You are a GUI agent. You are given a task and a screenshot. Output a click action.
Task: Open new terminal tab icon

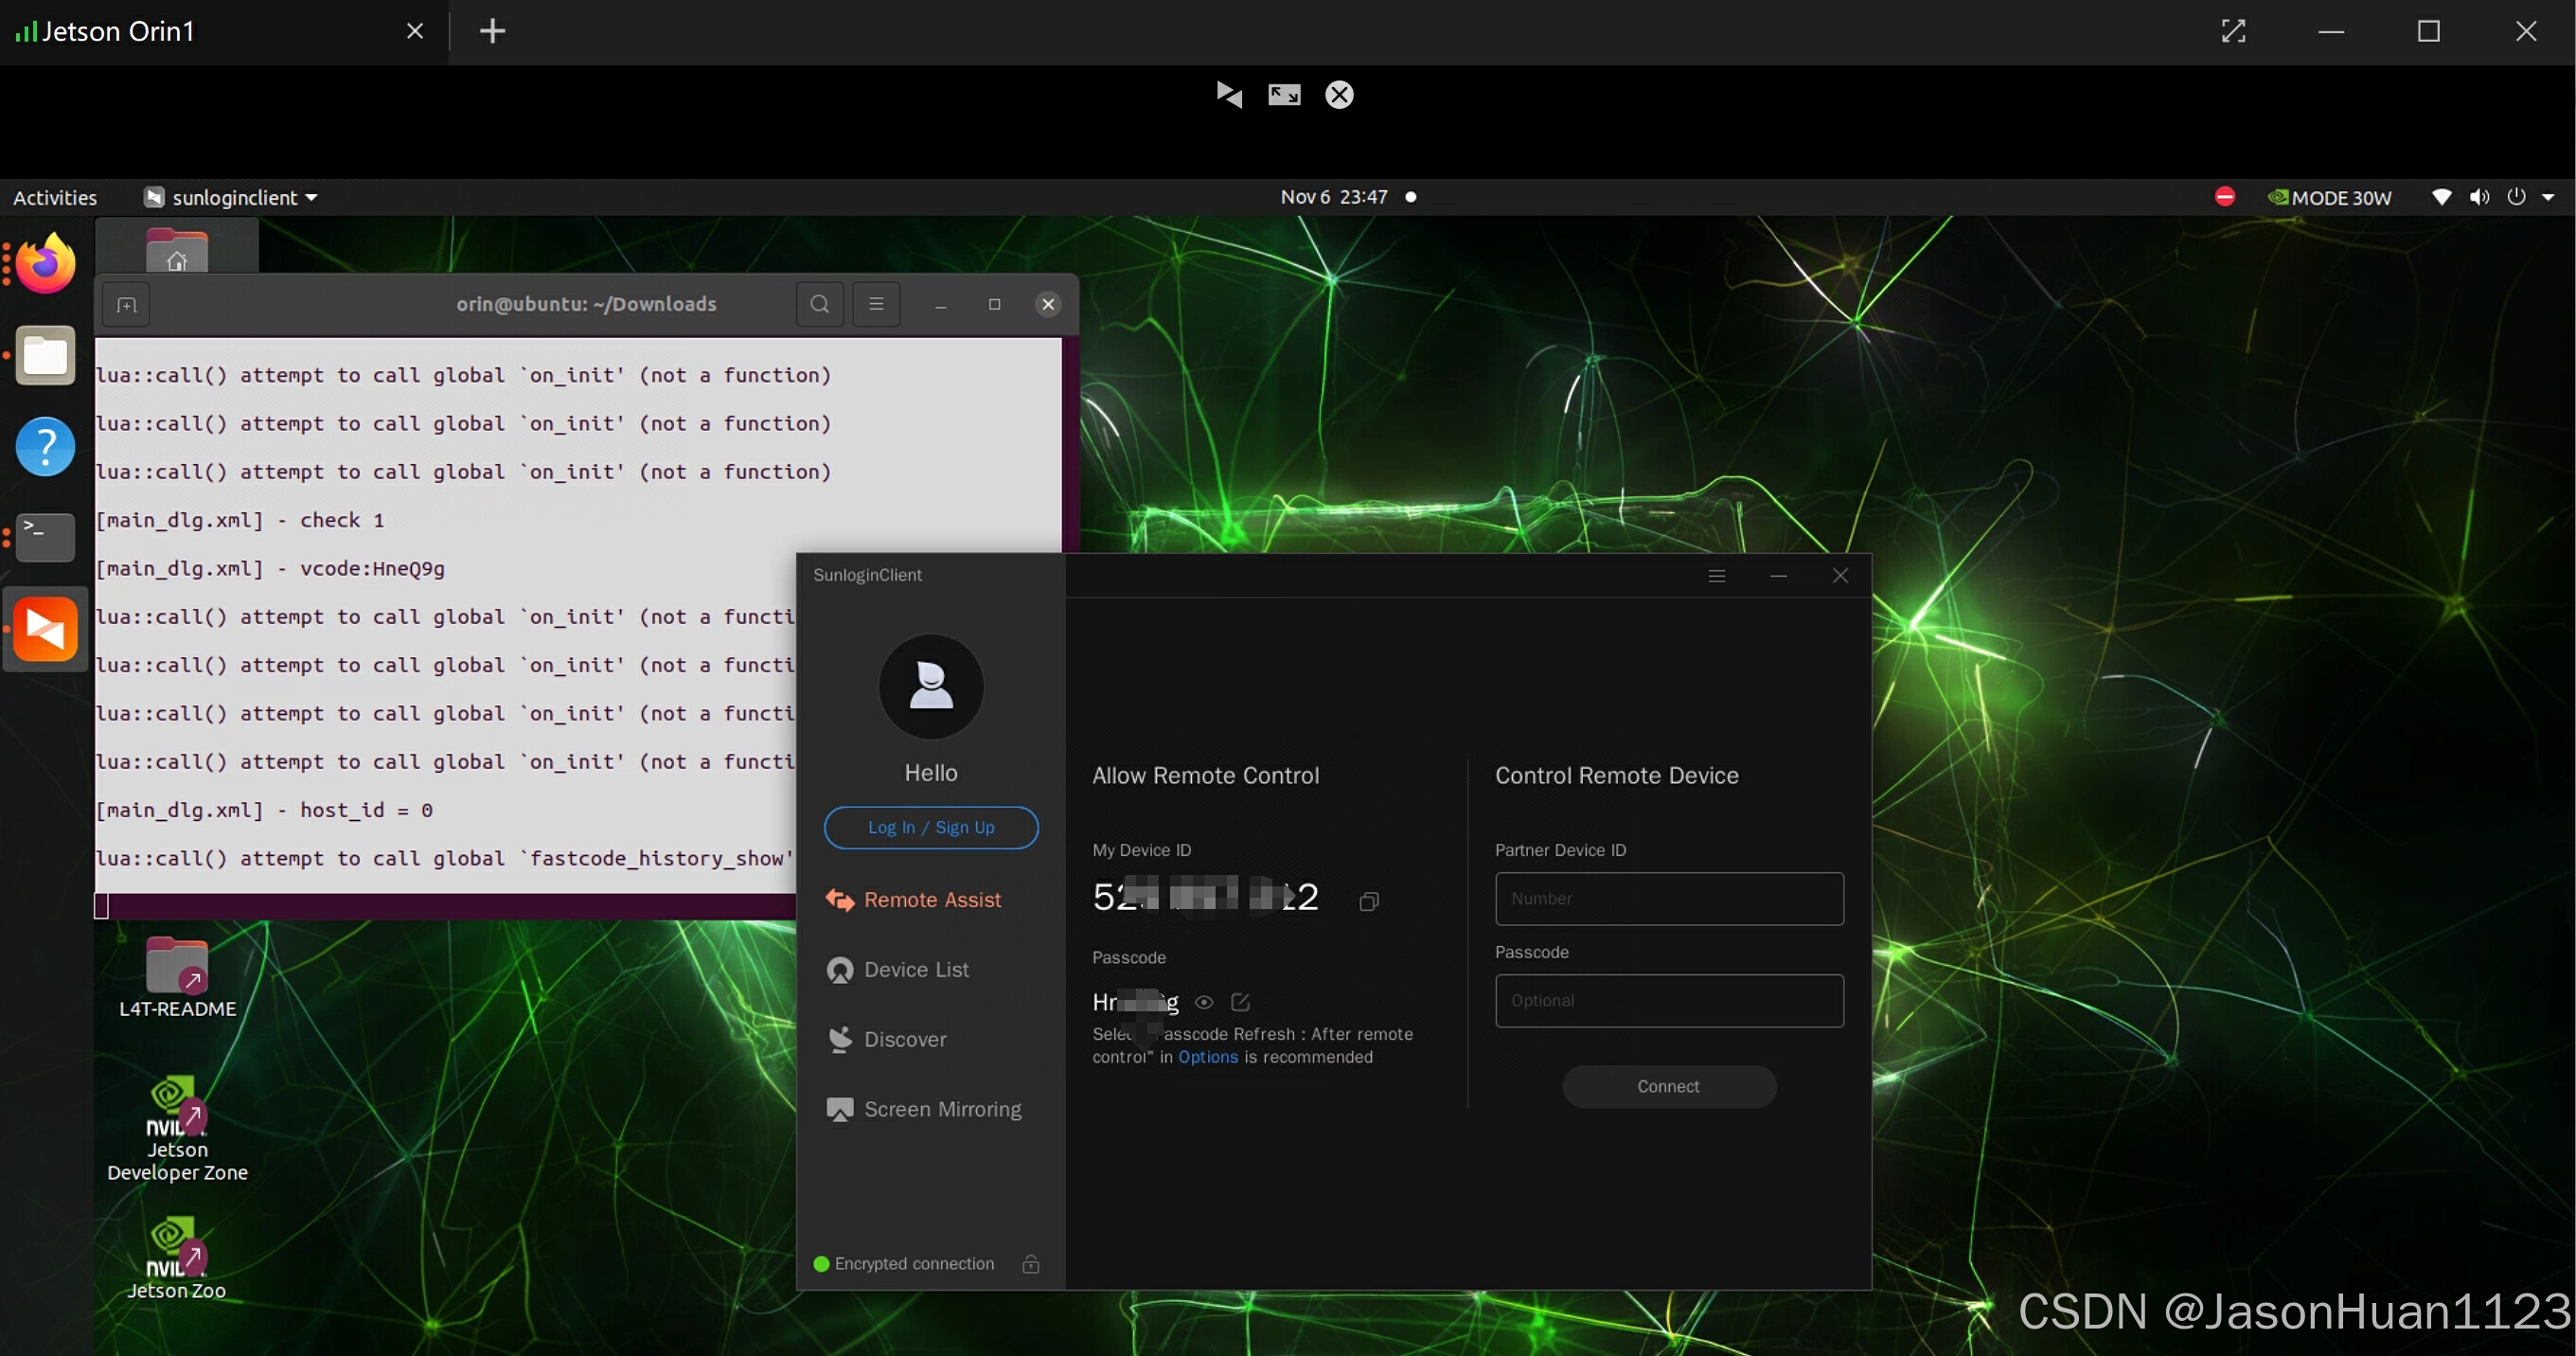click(126, 305)
